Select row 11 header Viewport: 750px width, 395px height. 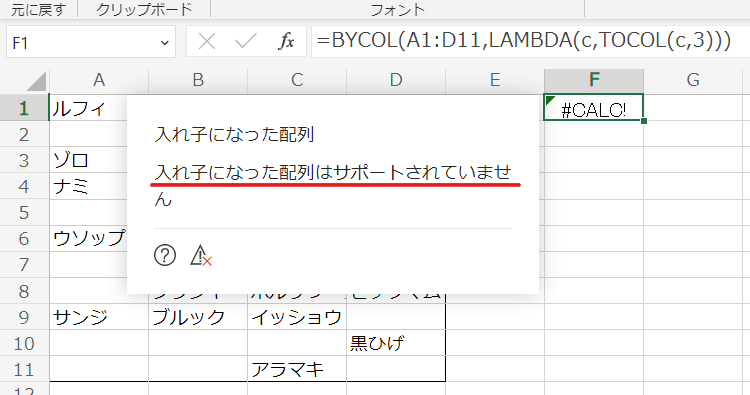pyautogui.click(x=24, y=370)
